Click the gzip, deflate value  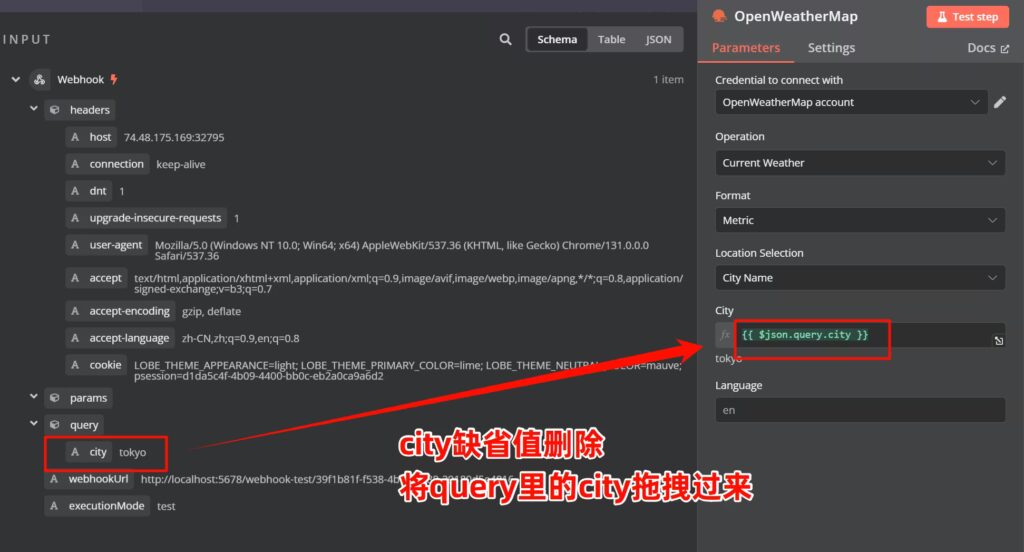211,312
